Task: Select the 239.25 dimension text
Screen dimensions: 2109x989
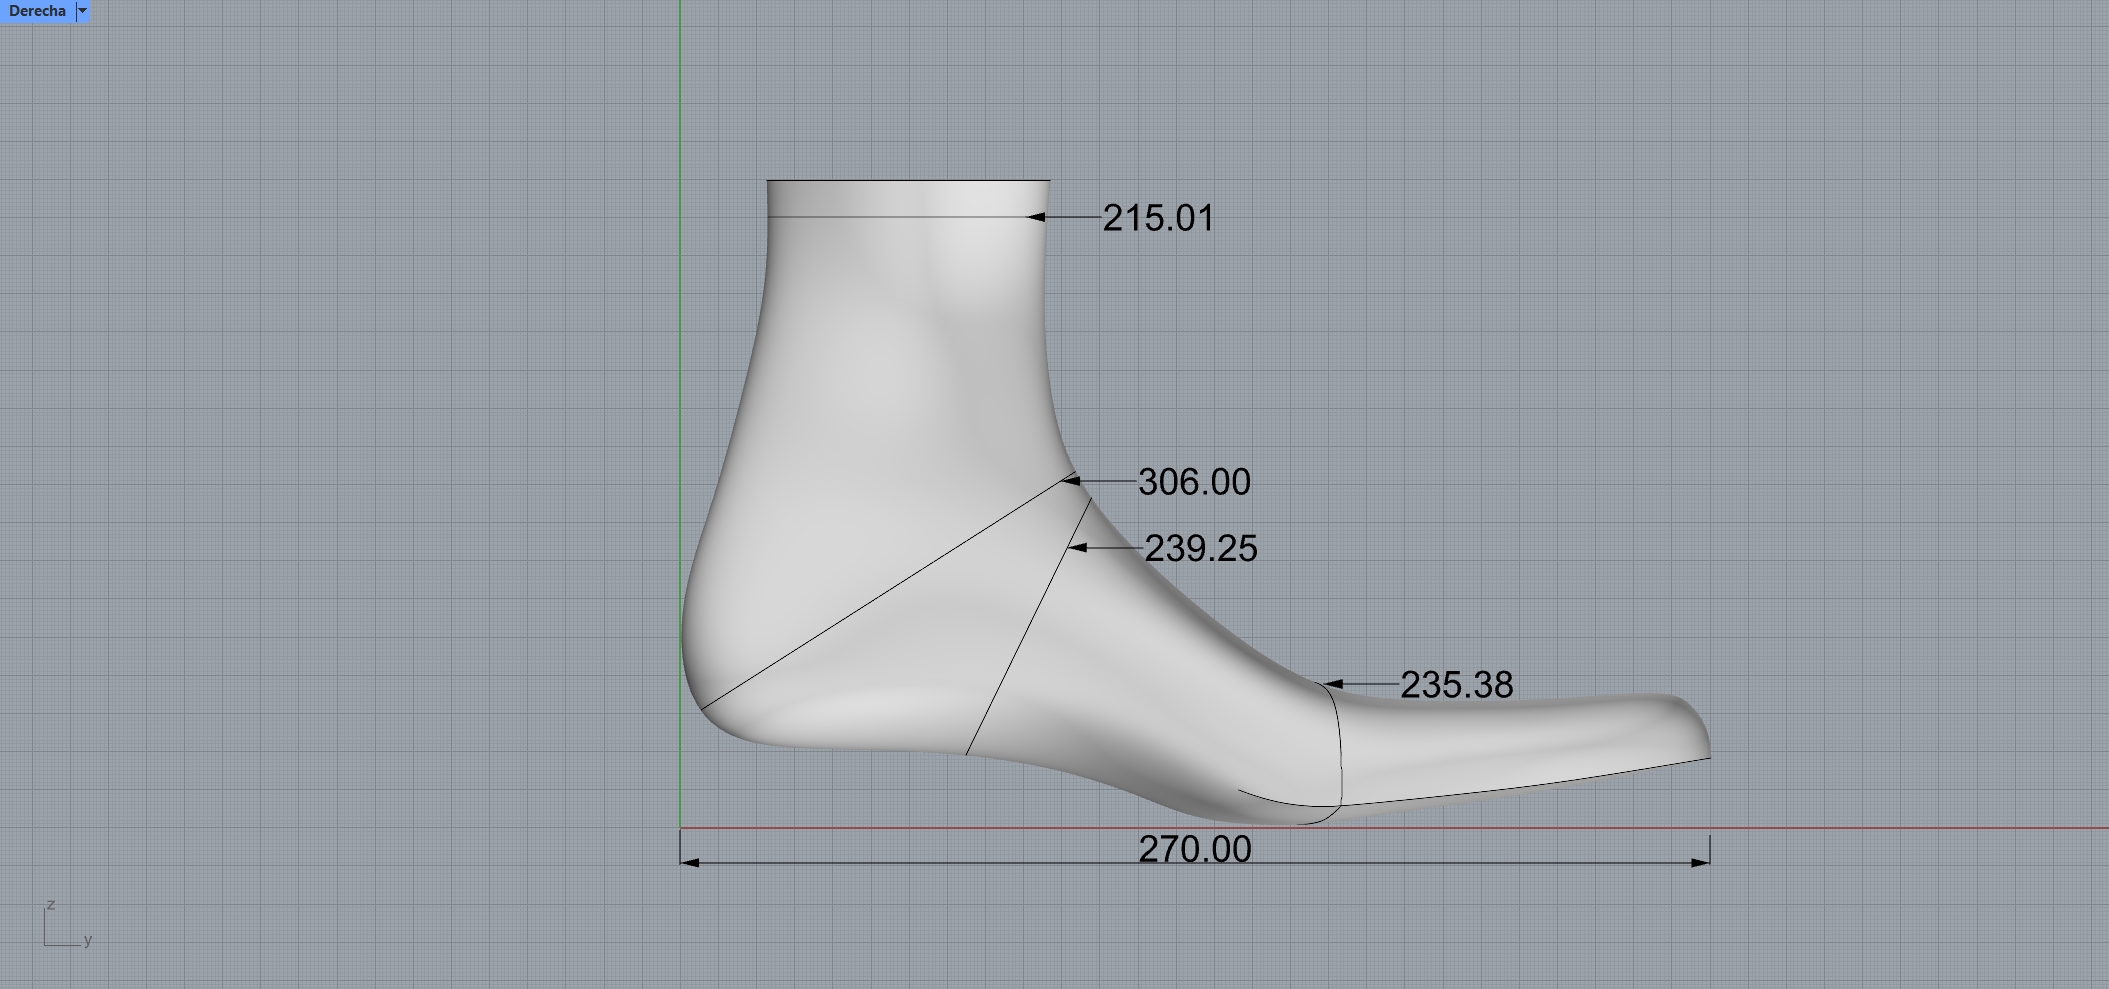Action: [1201, 548]
